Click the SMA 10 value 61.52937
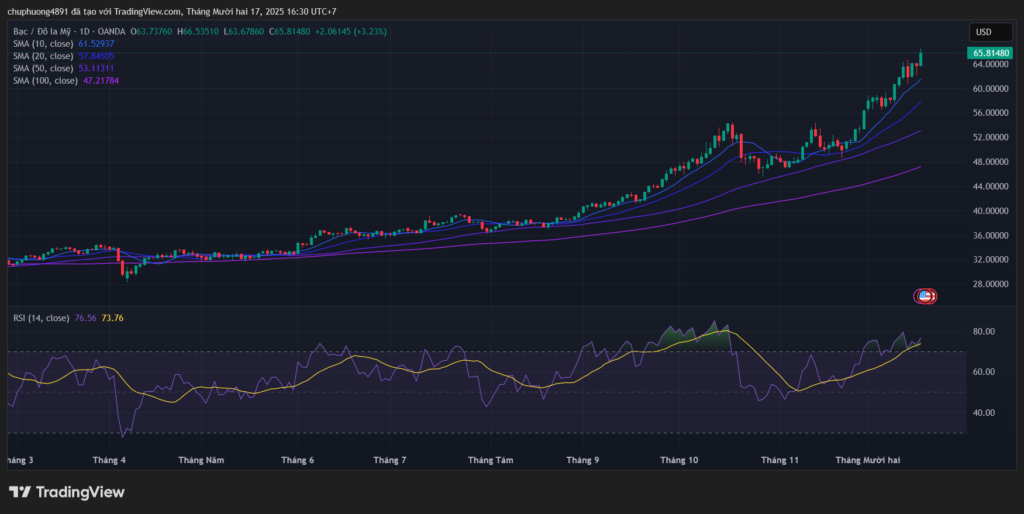The width and height of the screenshot is (1024, 514). click(96, 44)
